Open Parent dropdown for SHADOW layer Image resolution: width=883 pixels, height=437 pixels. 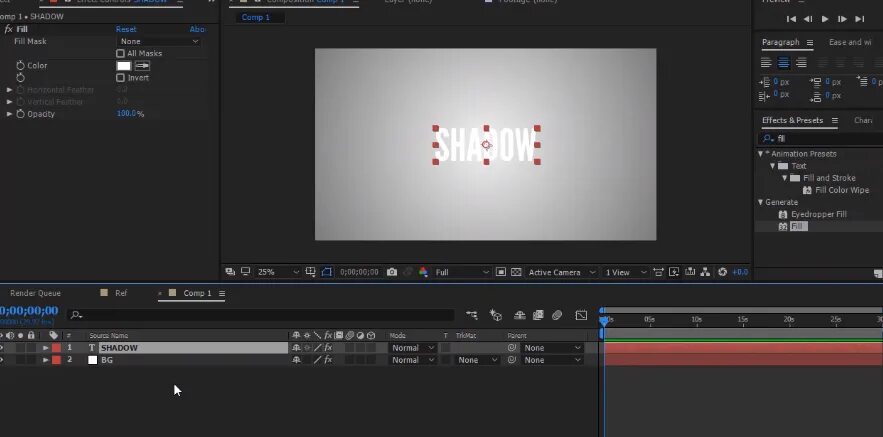point(551,348)
